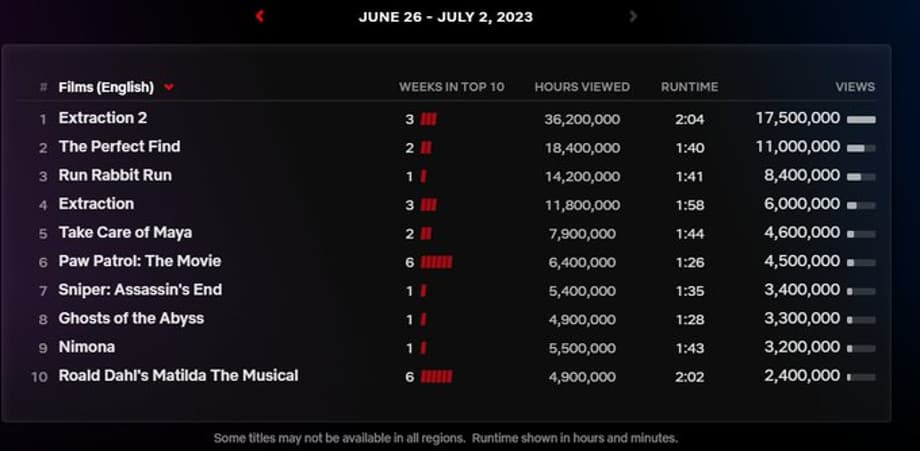Click the Hours Viewed column header
Viewport: 920px width, 451px height.
point(582,87)
